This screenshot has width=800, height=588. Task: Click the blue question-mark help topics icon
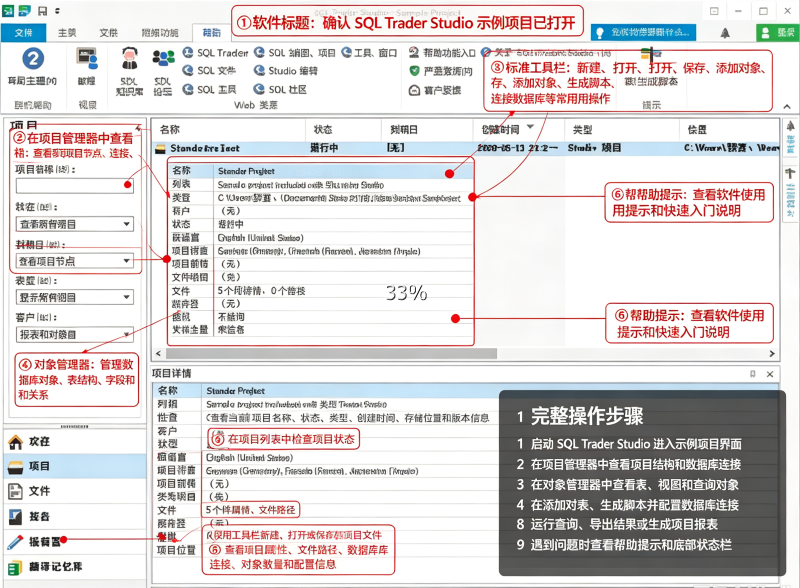click(33, 59)
